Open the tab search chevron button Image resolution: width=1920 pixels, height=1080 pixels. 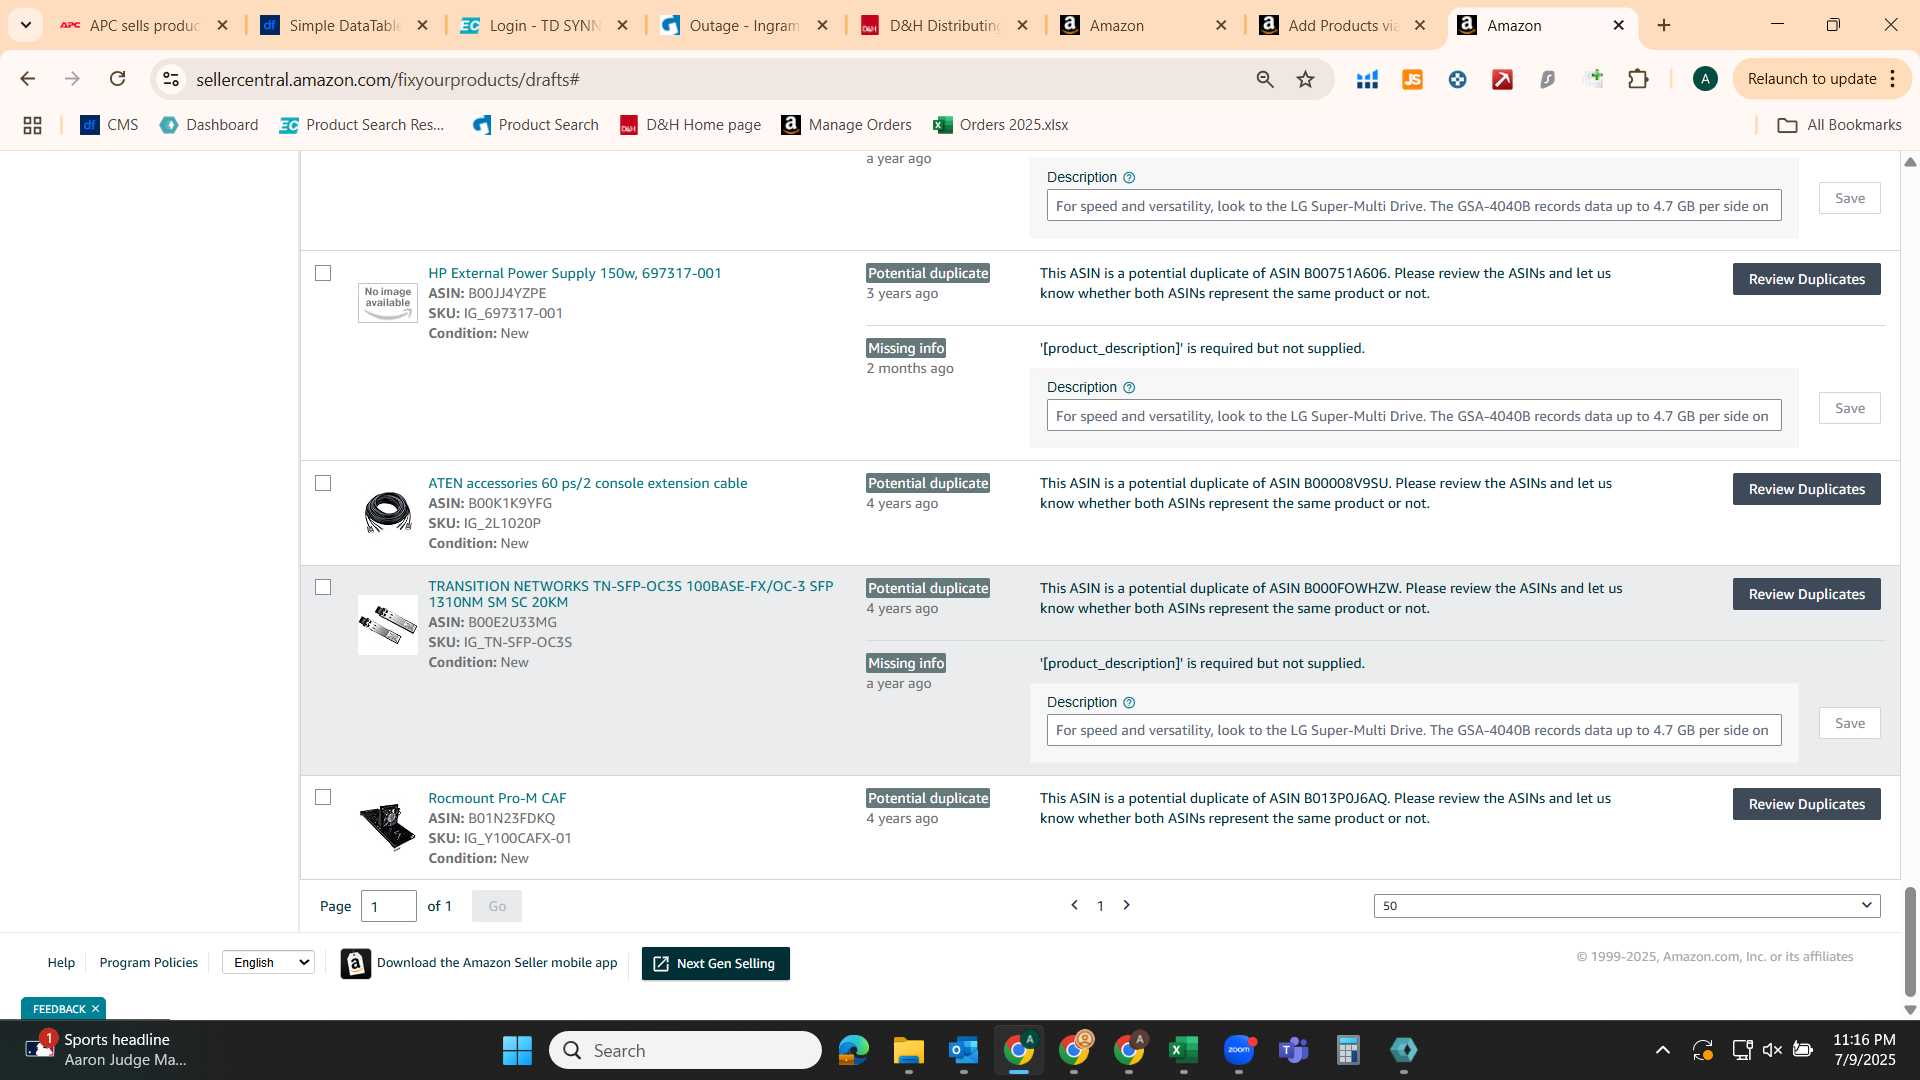[x=25, y=25]
